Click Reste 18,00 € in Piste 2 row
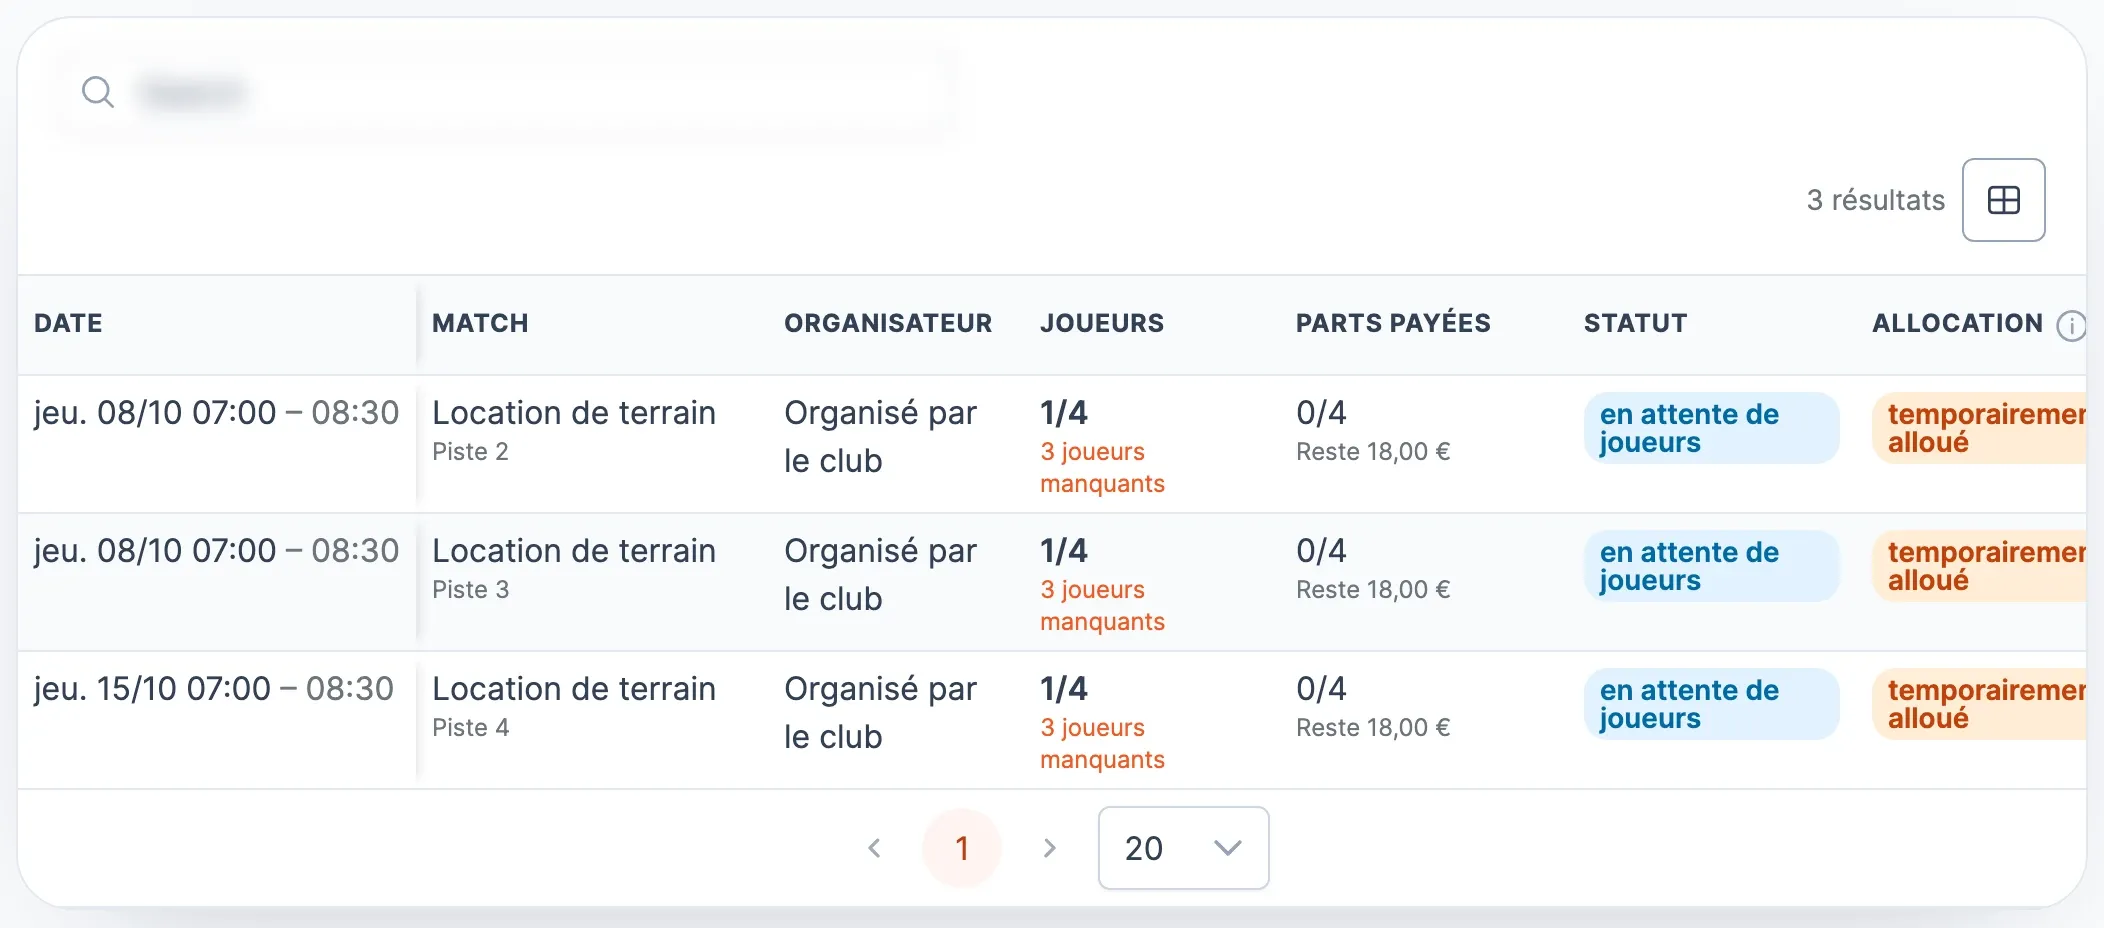This screenshot has width=2104, height=928. tap(1373, 452)
